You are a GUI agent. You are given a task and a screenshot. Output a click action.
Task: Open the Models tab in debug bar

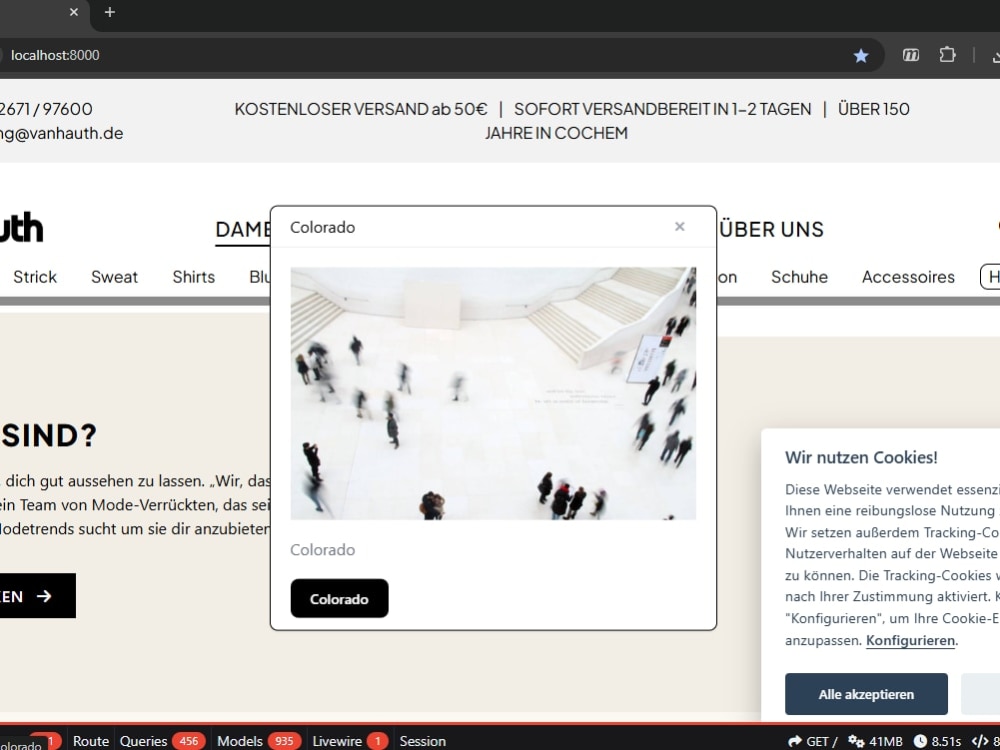tap(258, 741)
